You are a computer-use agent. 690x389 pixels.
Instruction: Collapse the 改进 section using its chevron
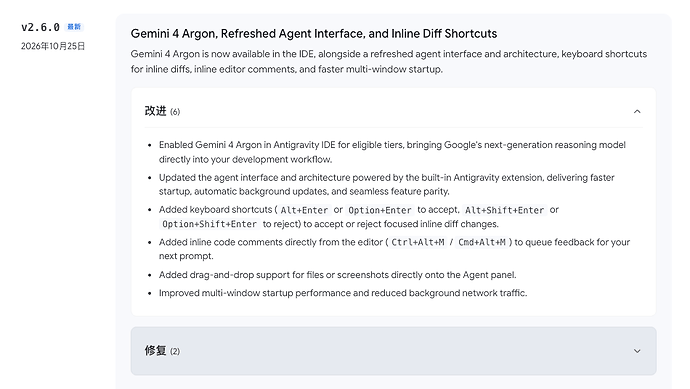click(x=637, y=111)
